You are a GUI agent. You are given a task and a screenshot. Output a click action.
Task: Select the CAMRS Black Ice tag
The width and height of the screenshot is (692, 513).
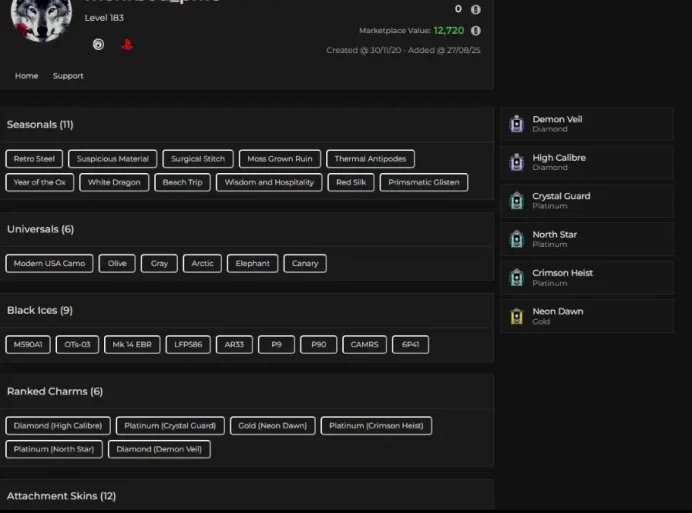pos(365,344)
